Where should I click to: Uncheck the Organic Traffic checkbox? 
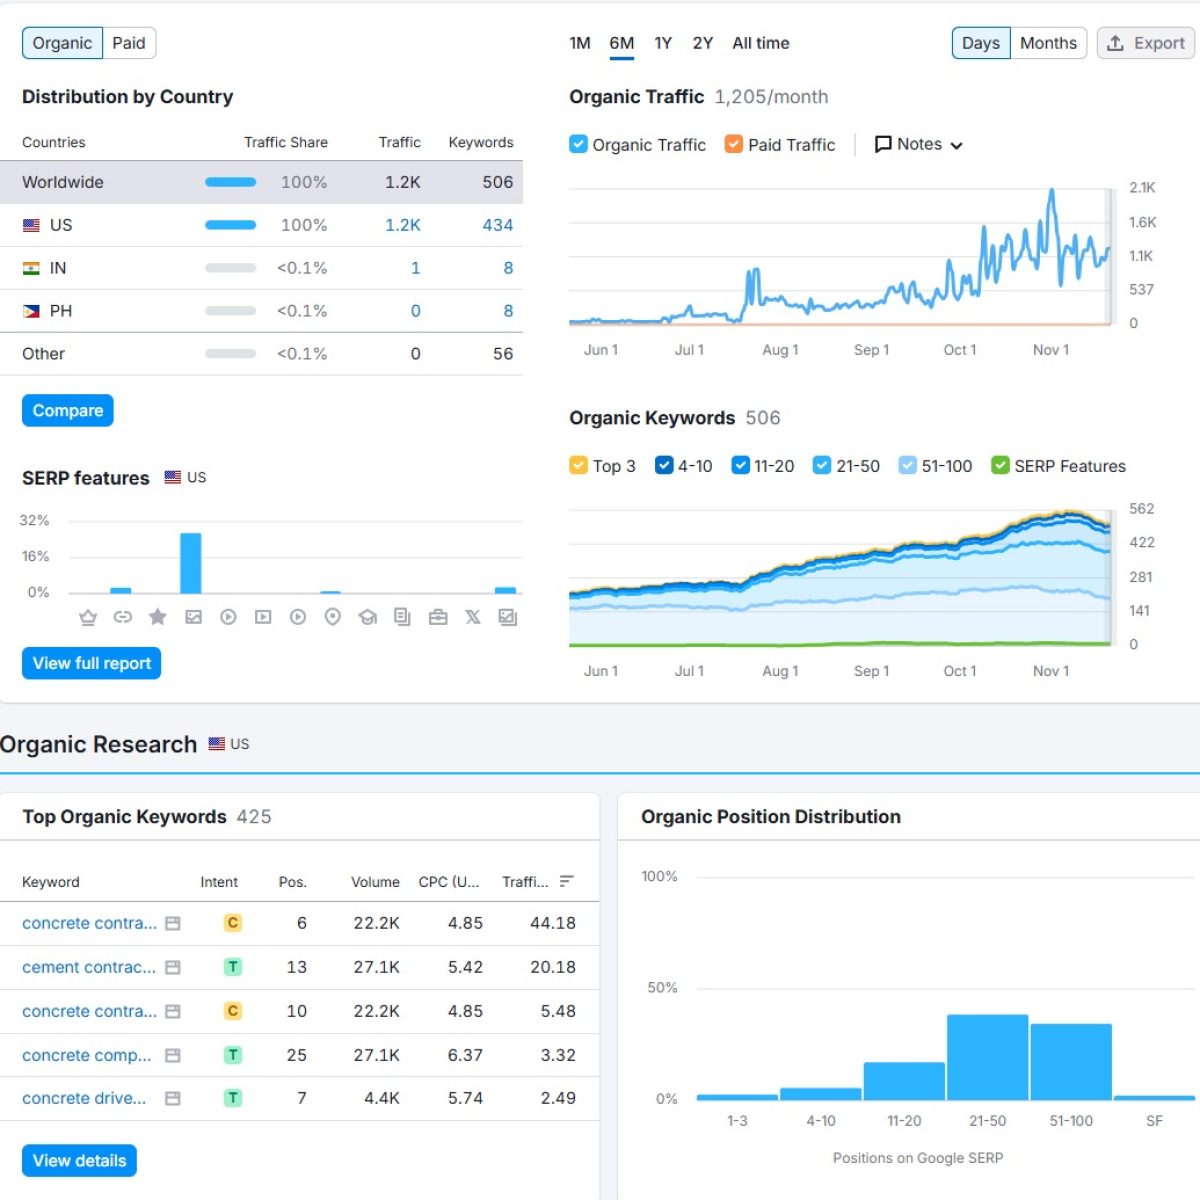pyautogui.click(x=578, y=144)
